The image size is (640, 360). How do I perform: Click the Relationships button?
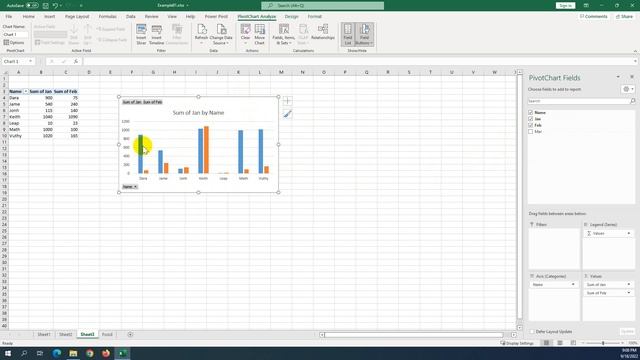(323, 32)
